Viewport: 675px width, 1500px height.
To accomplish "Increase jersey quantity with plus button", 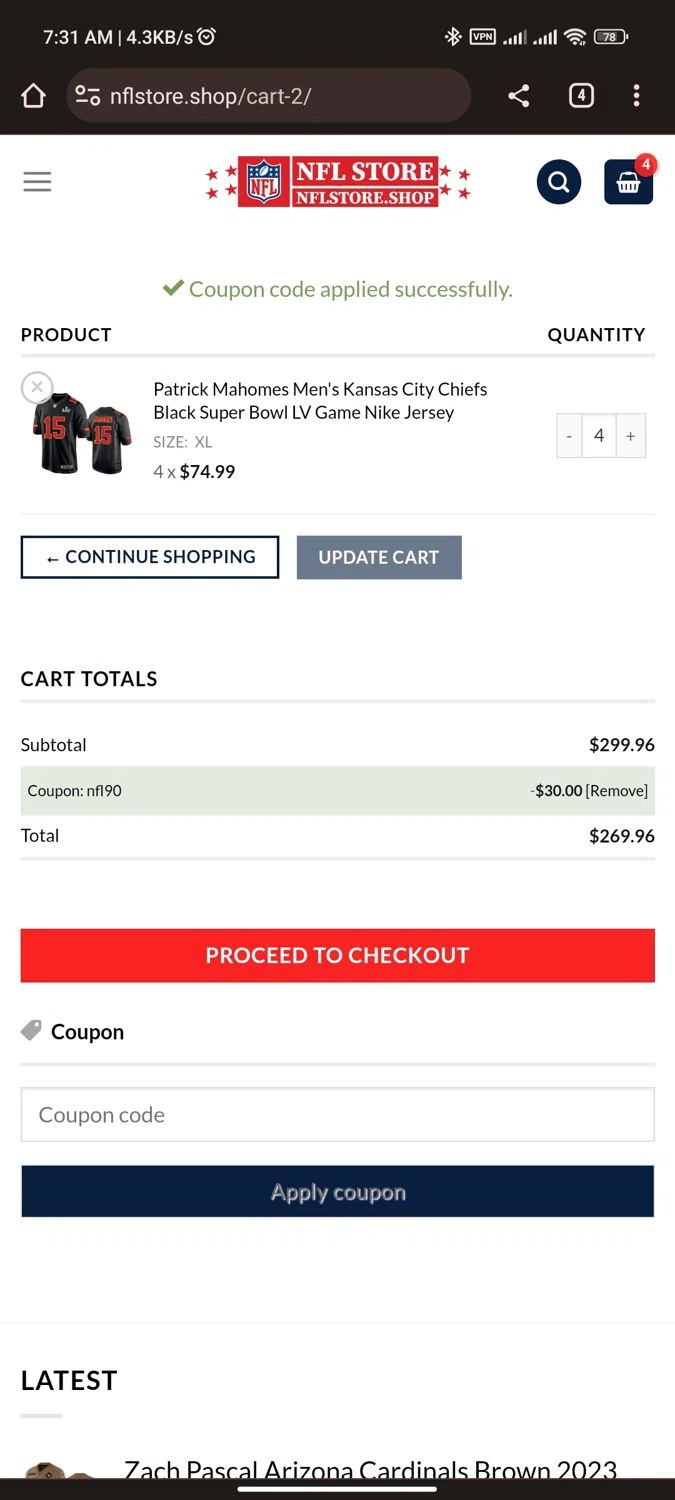I will click(x=630, y=436).
